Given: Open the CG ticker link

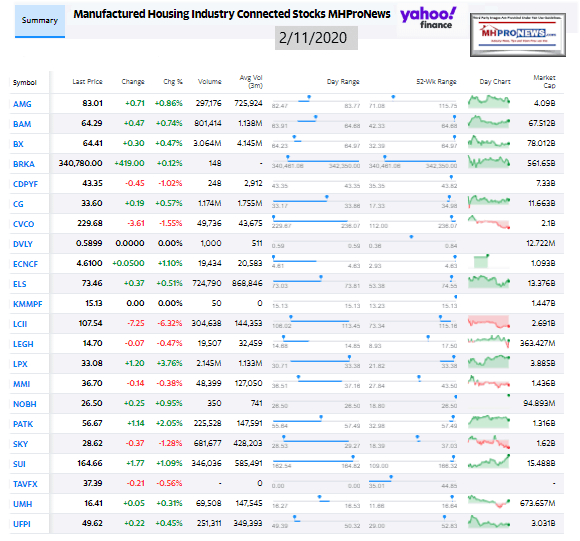Looking at the screenshot, I should pyautogui.click(x=18, y=204).
